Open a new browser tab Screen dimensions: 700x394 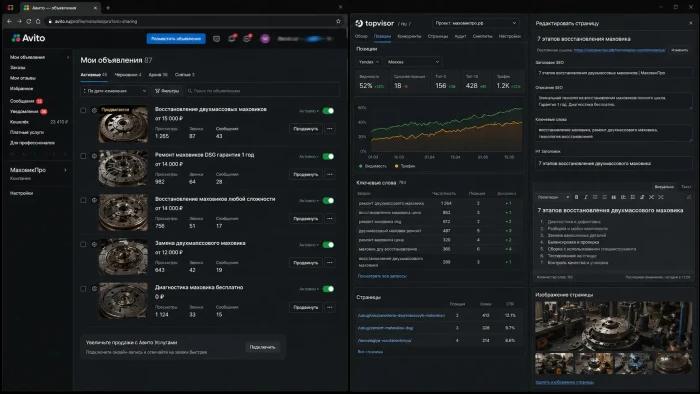(x=108, y=8)
